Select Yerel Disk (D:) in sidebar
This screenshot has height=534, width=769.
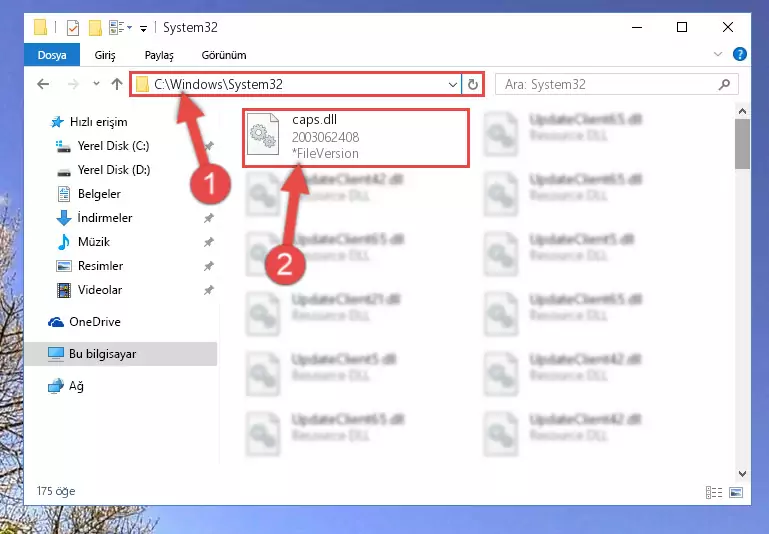pyautogui.click(x=114, y=170)
